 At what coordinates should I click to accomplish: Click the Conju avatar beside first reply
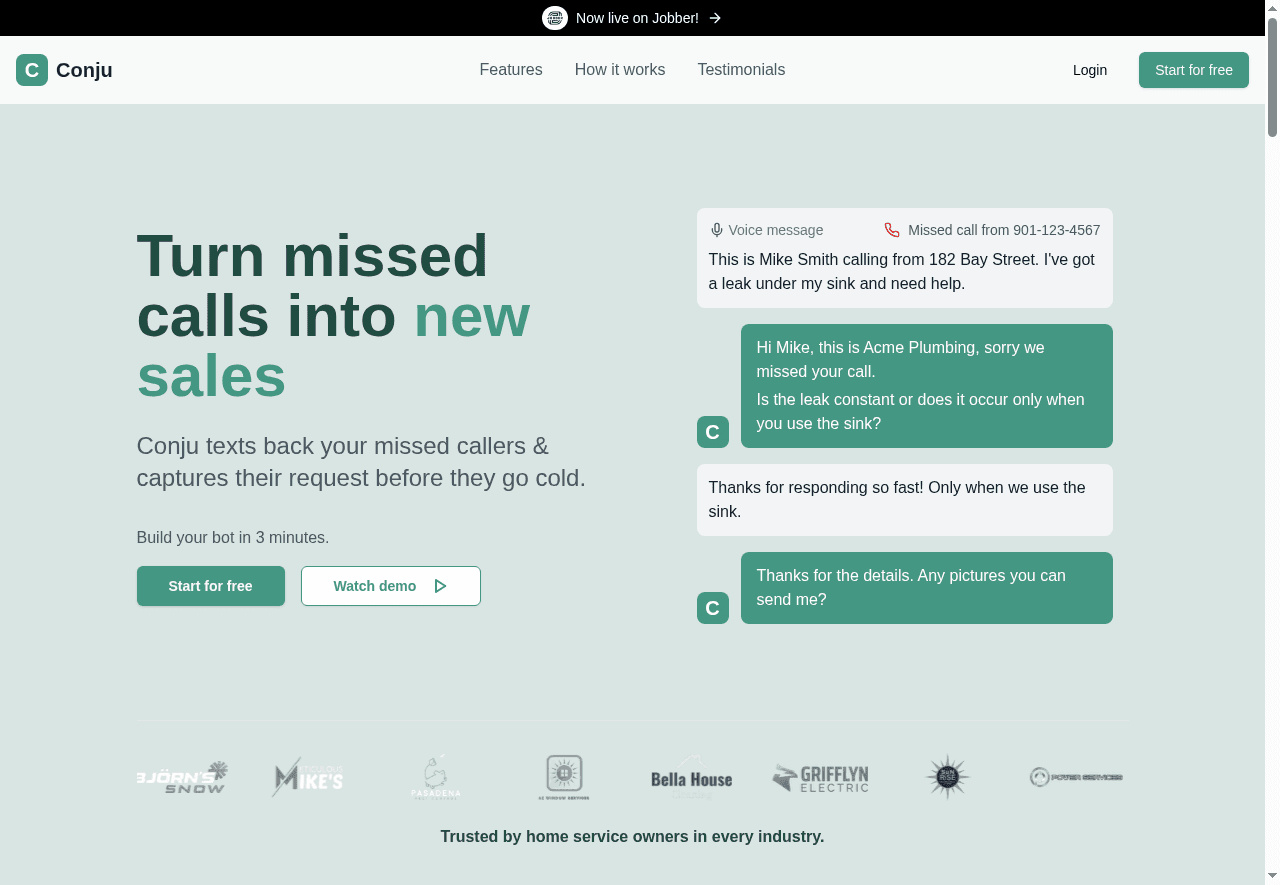click(x=713, y=432)
